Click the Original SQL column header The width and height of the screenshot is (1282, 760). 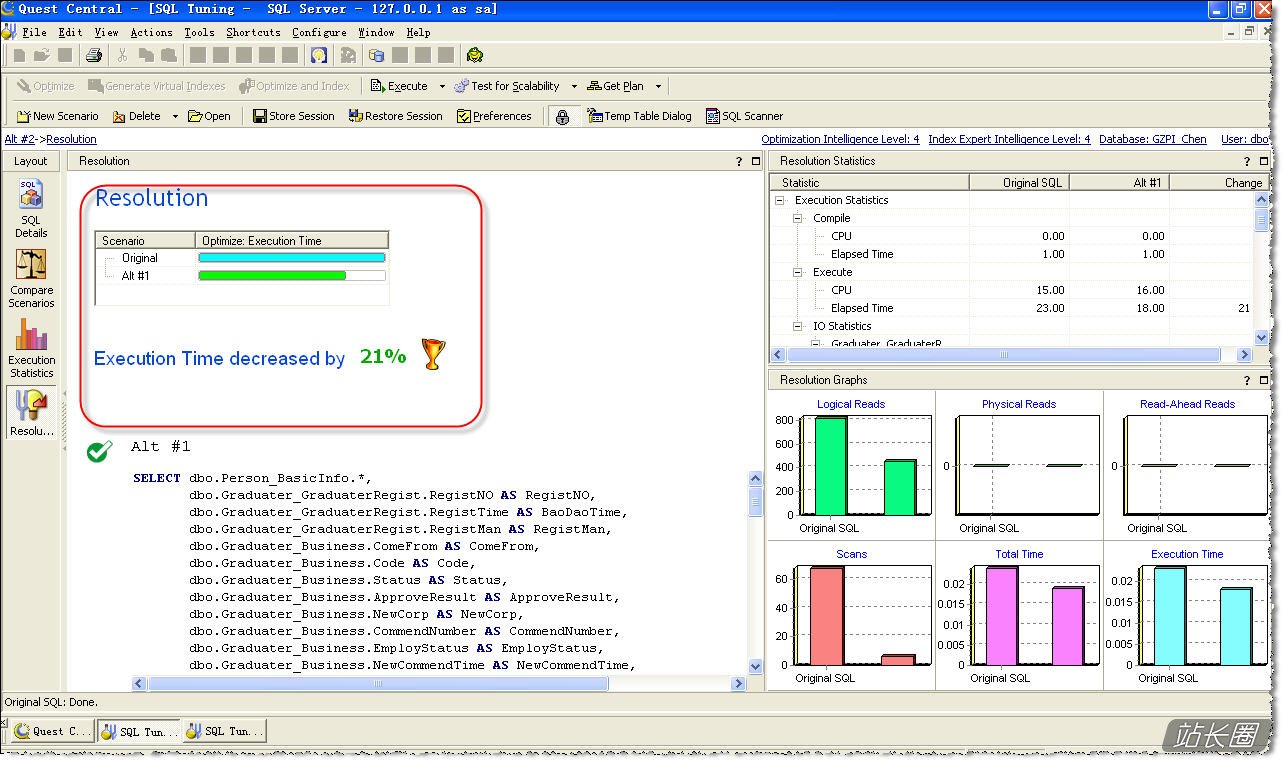pyautogui.click(x=1019, y=182)
